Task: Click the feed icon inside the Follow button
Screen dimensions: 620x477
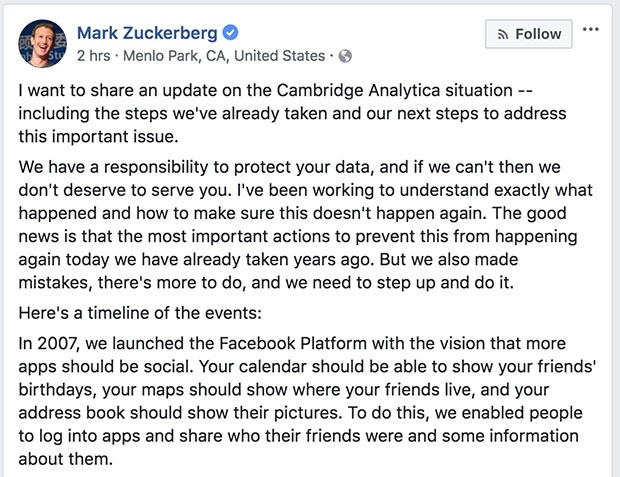Action: point(503,35)
